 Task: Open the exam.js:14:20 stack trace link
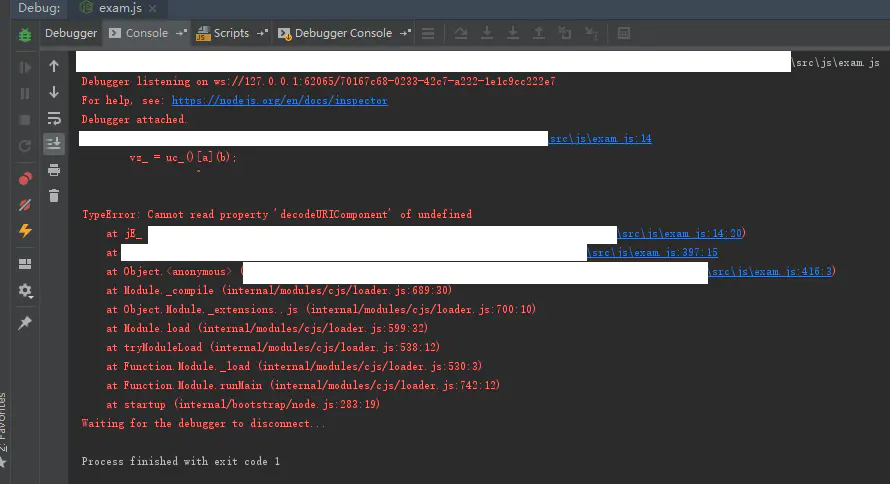pyautogui.click(x=680, y=233)
